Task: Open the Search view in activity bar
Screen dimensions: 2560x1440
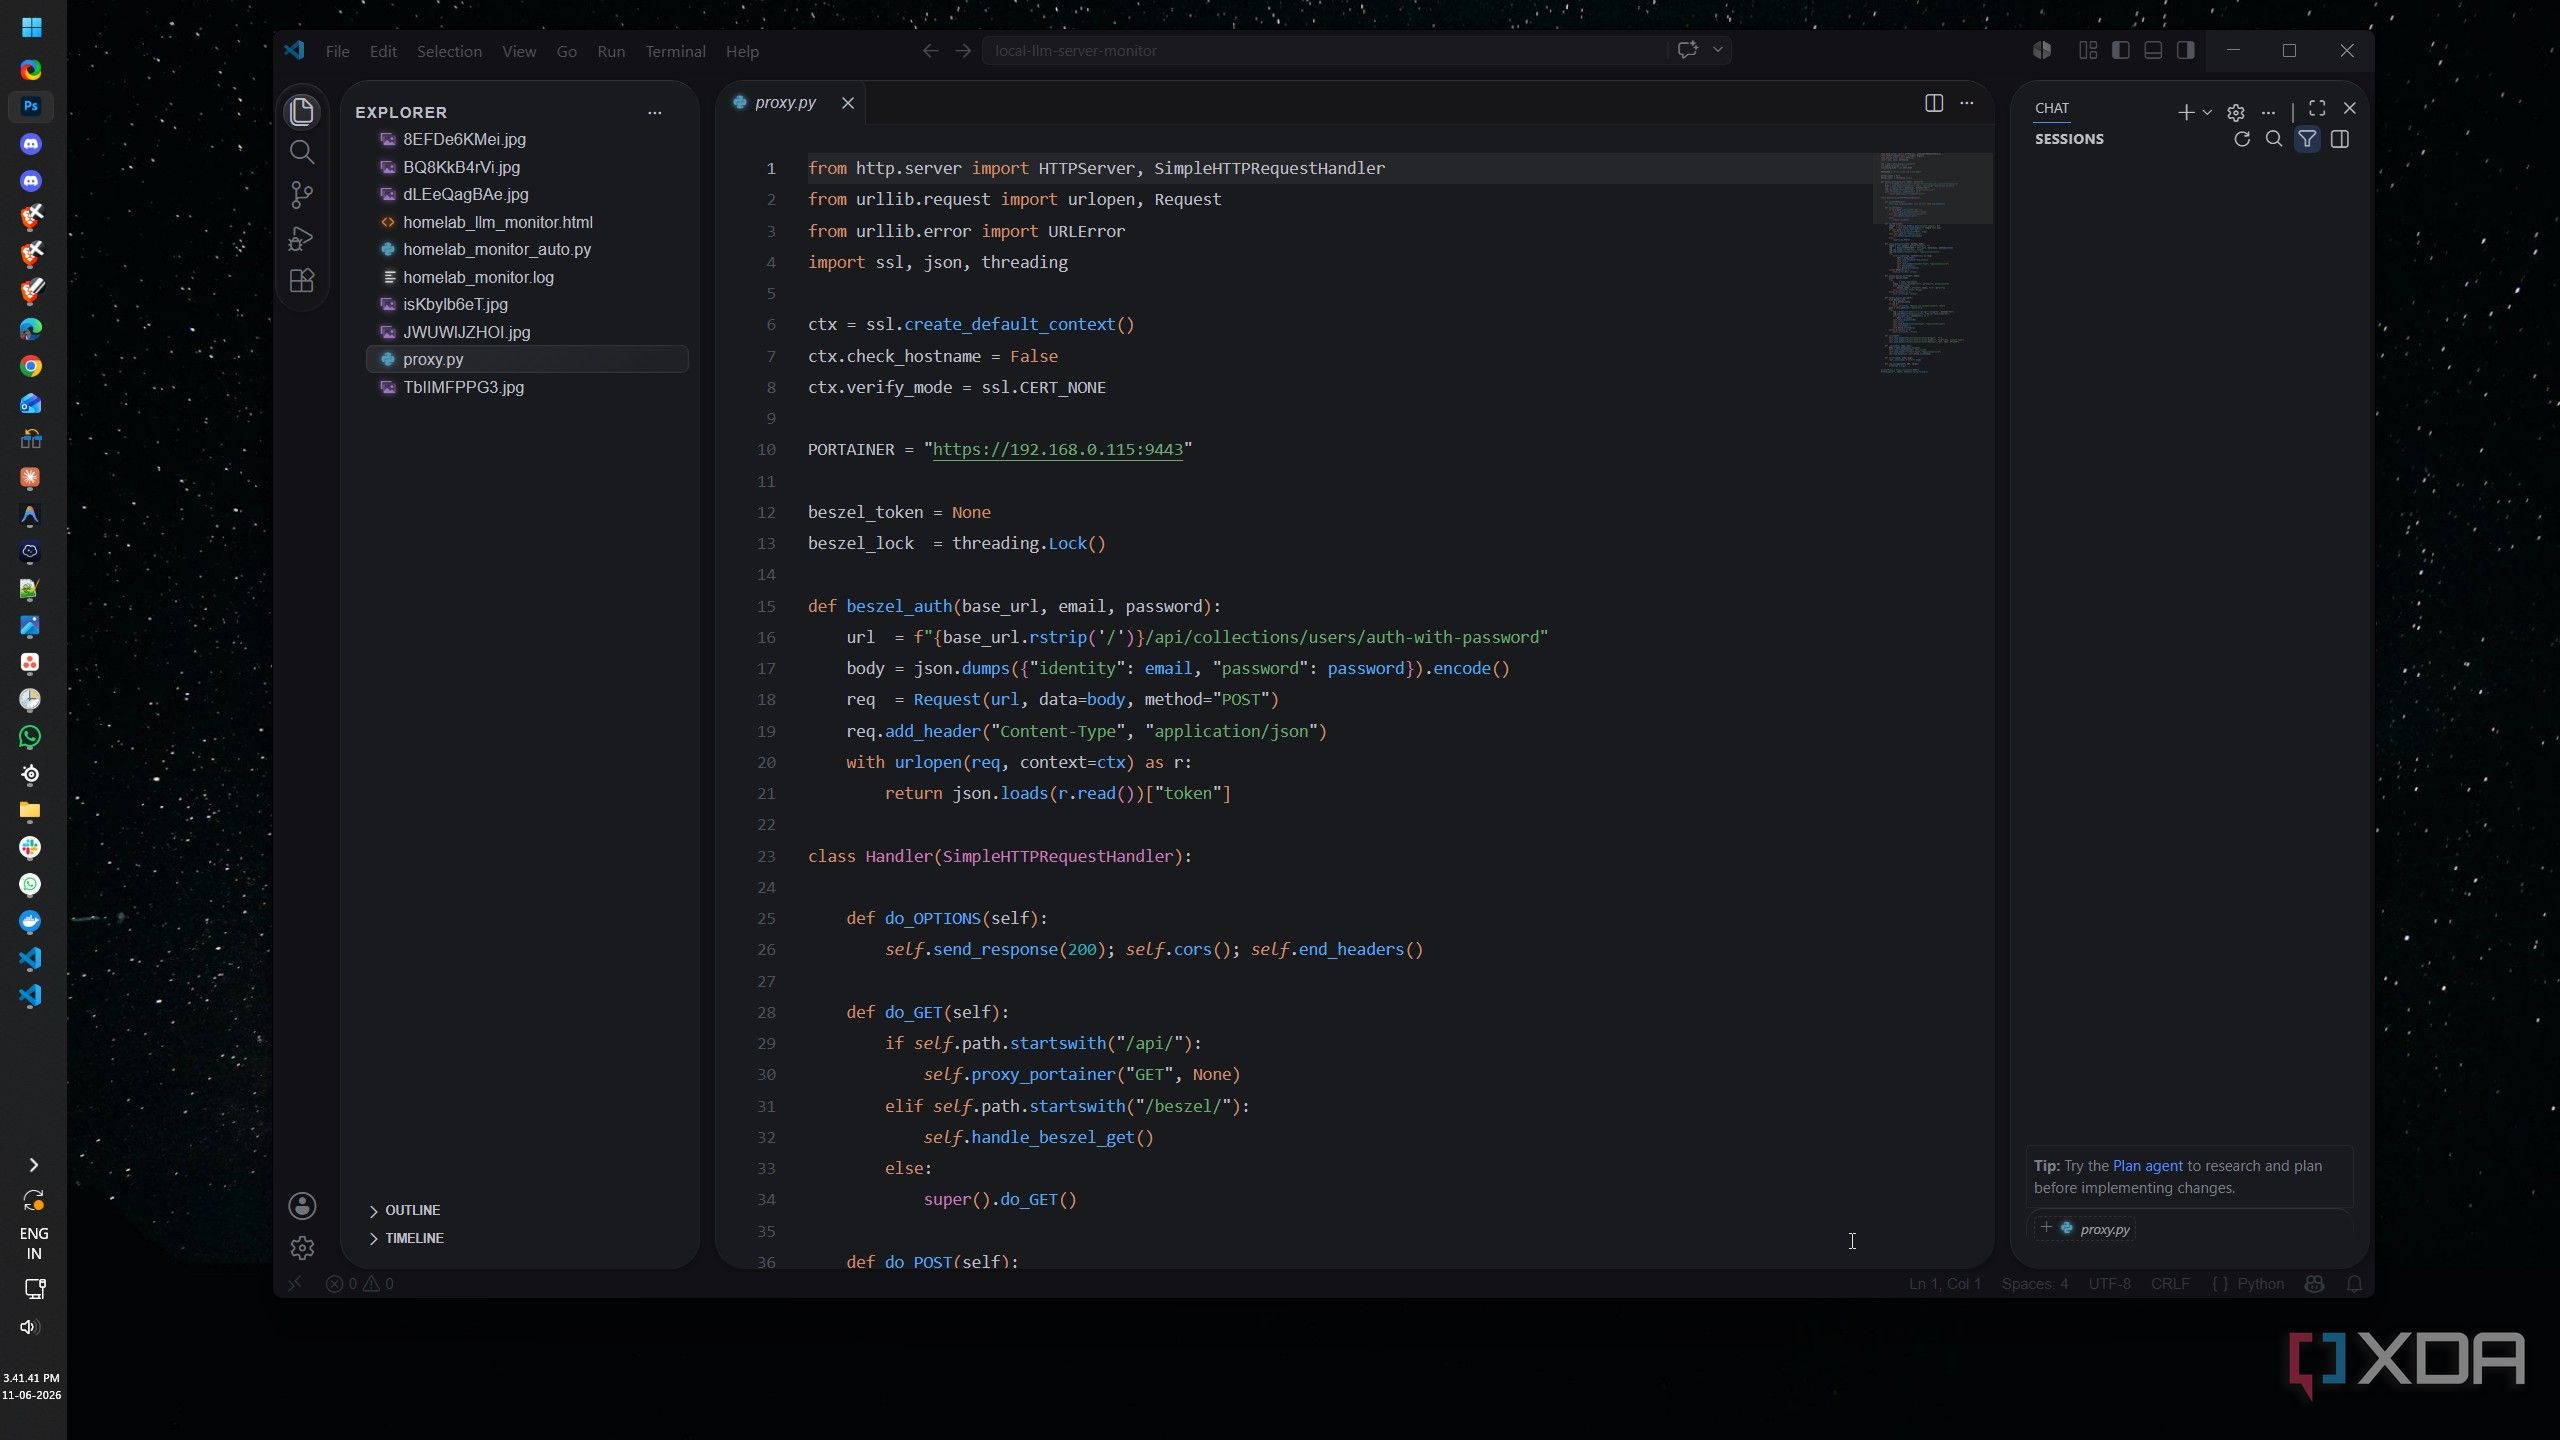Action: [301, 152]
